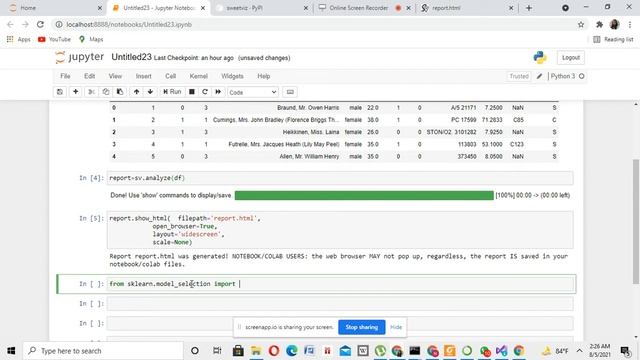Image resolution: width=640 pixels, height=360 pixels.
Task: Click the report.show_html code cell
Action: 340,230
